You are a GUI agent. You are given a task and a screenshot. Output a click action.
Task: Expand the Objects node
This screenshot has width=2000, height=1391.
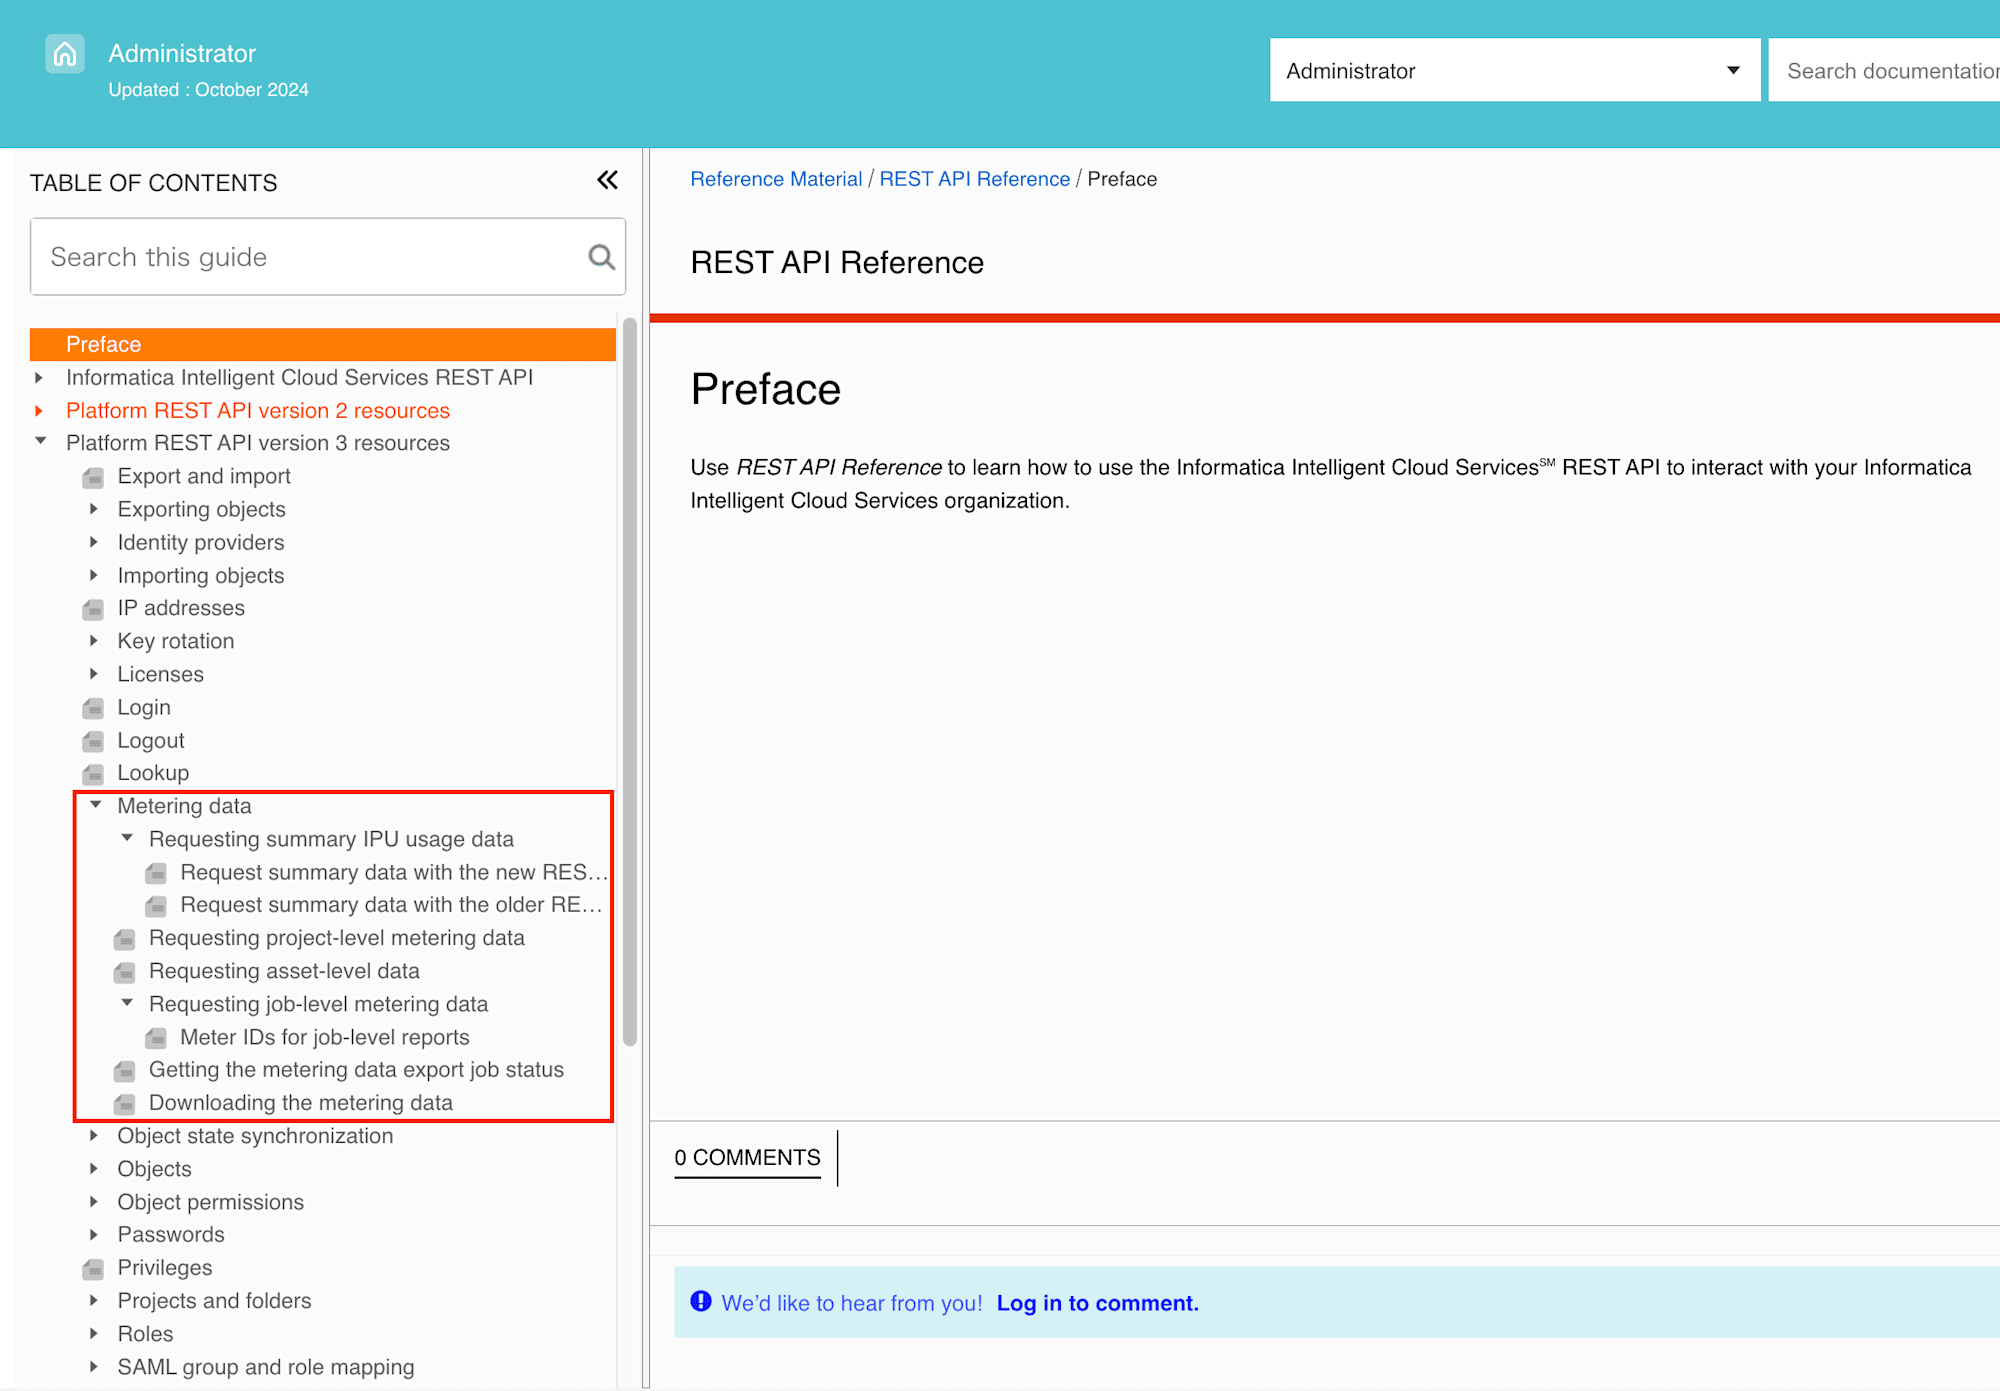pyautogui.click(x=93, y=1169)
